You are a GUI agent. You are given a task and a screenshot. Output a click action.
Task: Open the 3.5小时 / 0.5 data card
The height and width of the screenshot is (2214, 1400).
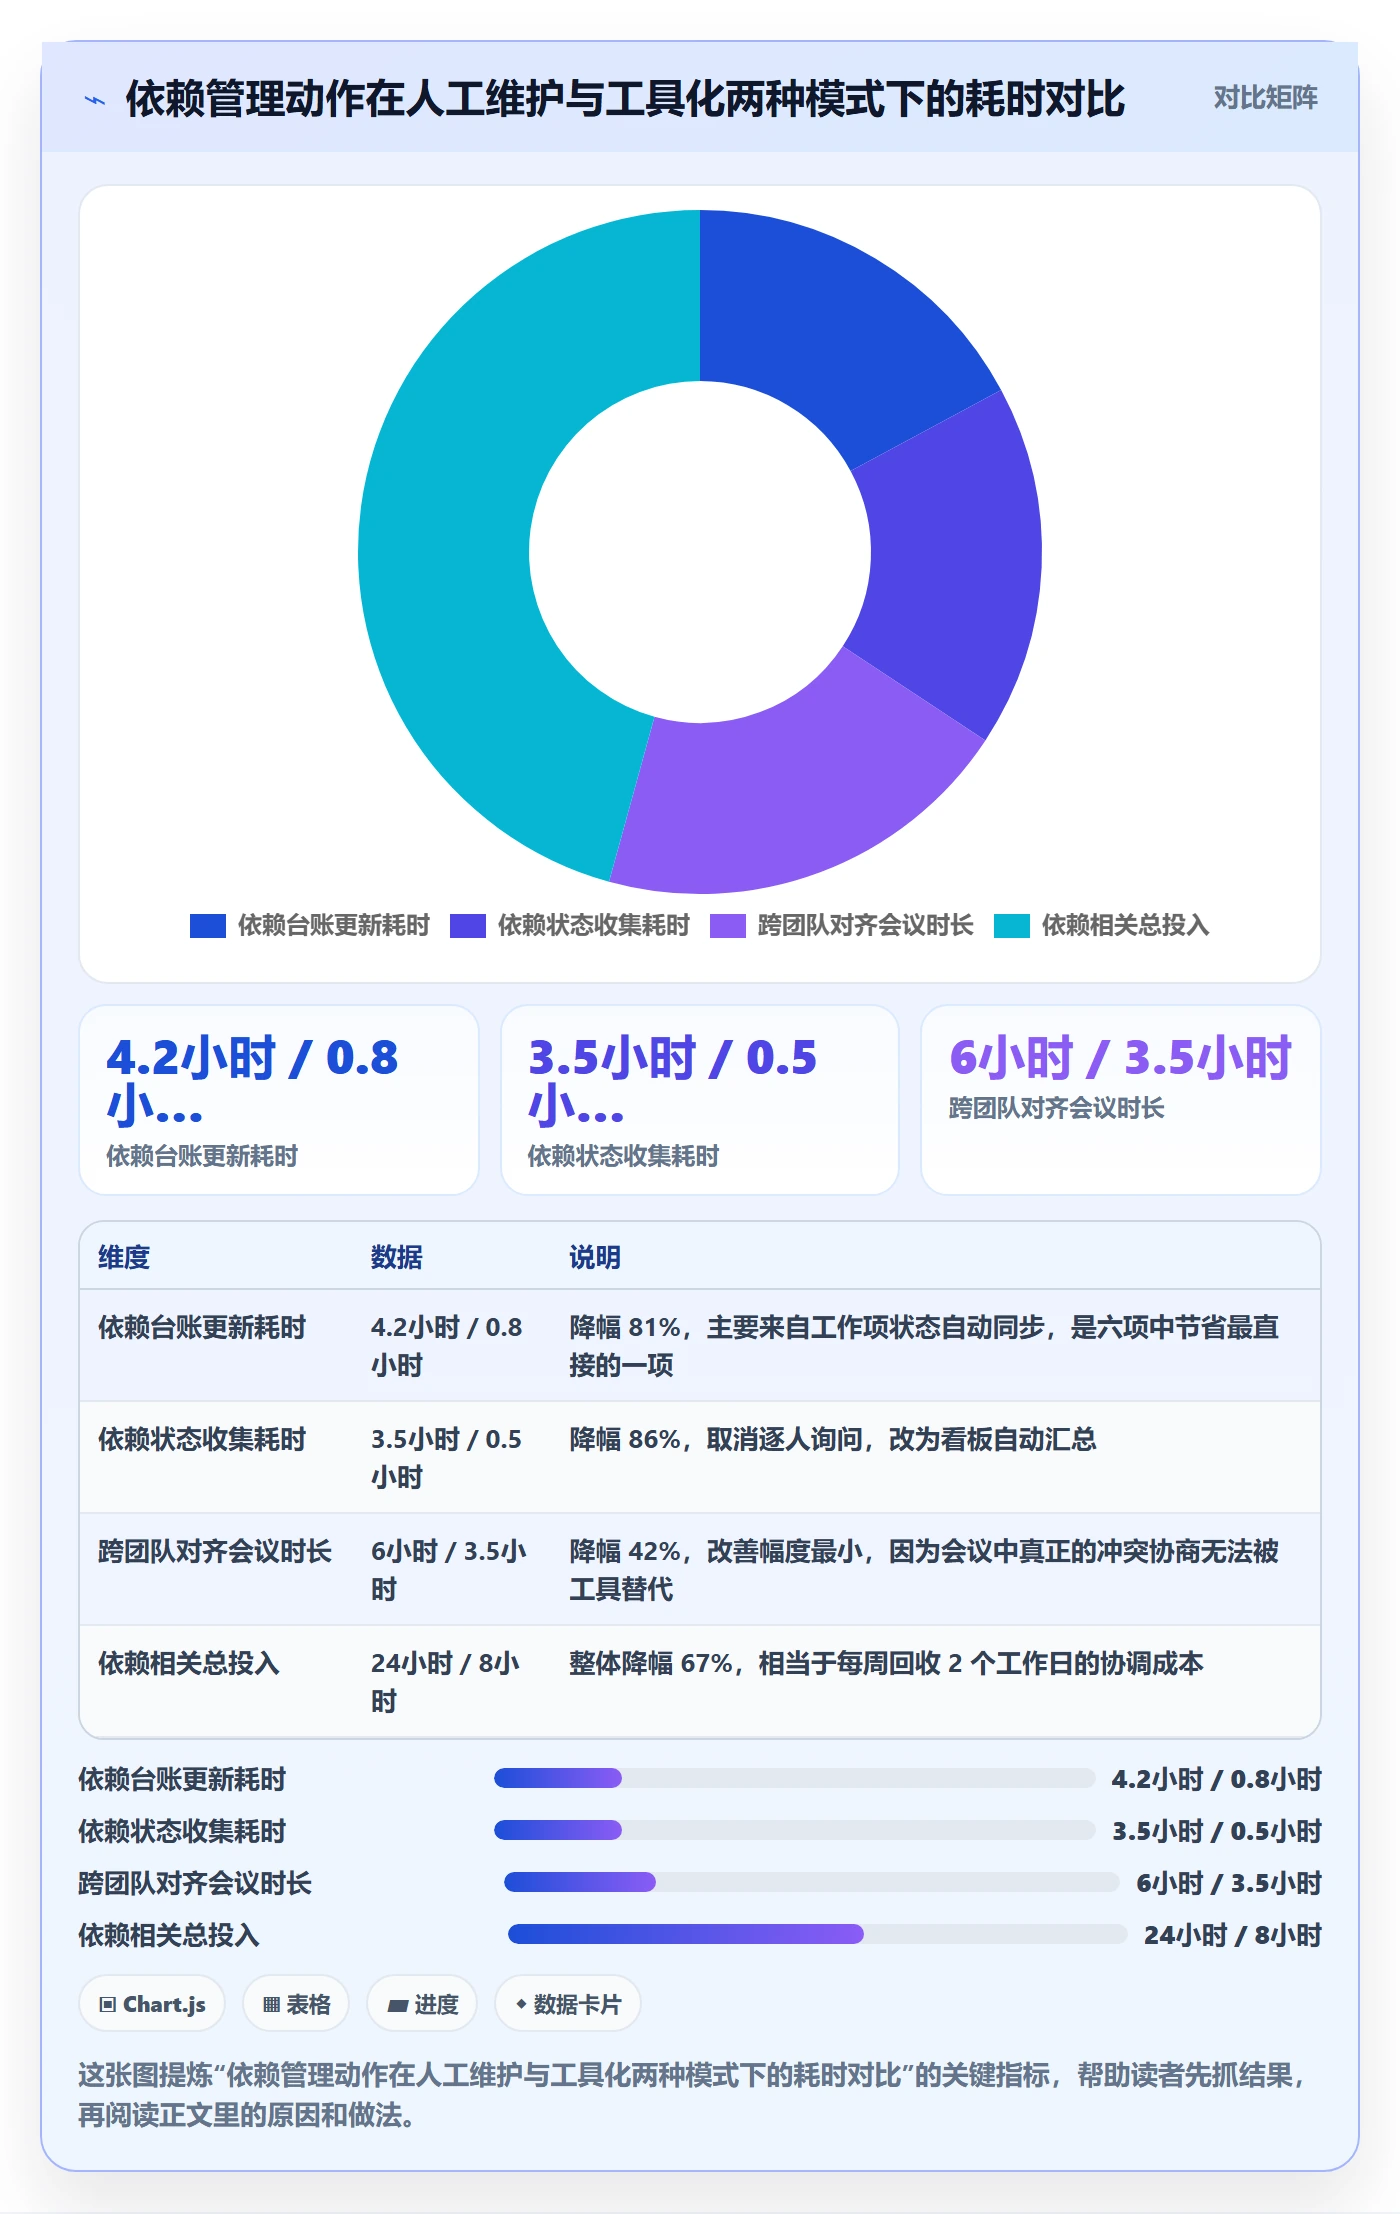click(700, 1100)
